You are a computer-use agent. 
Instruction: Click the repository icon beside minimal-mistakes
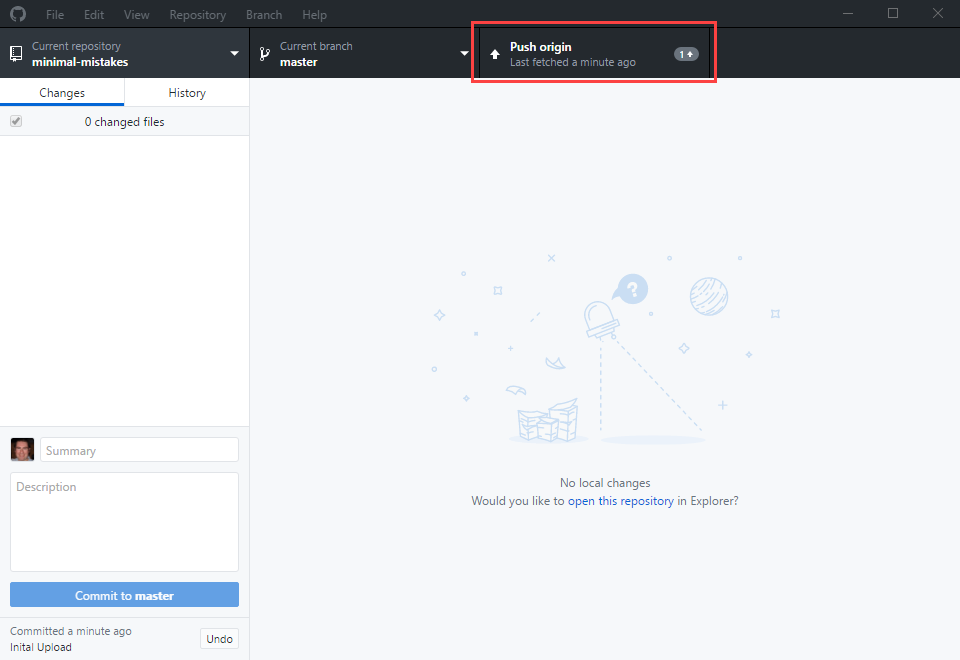click(x=17, y=54)
